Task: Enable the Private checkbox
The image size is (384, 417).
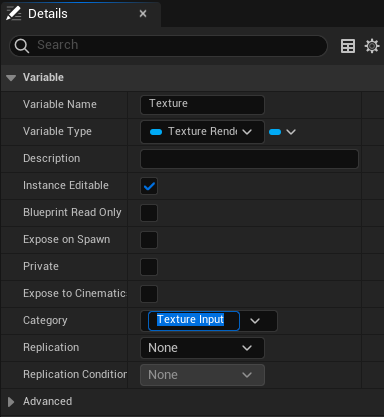Action: pyautogui.click(x=149, y=267)
